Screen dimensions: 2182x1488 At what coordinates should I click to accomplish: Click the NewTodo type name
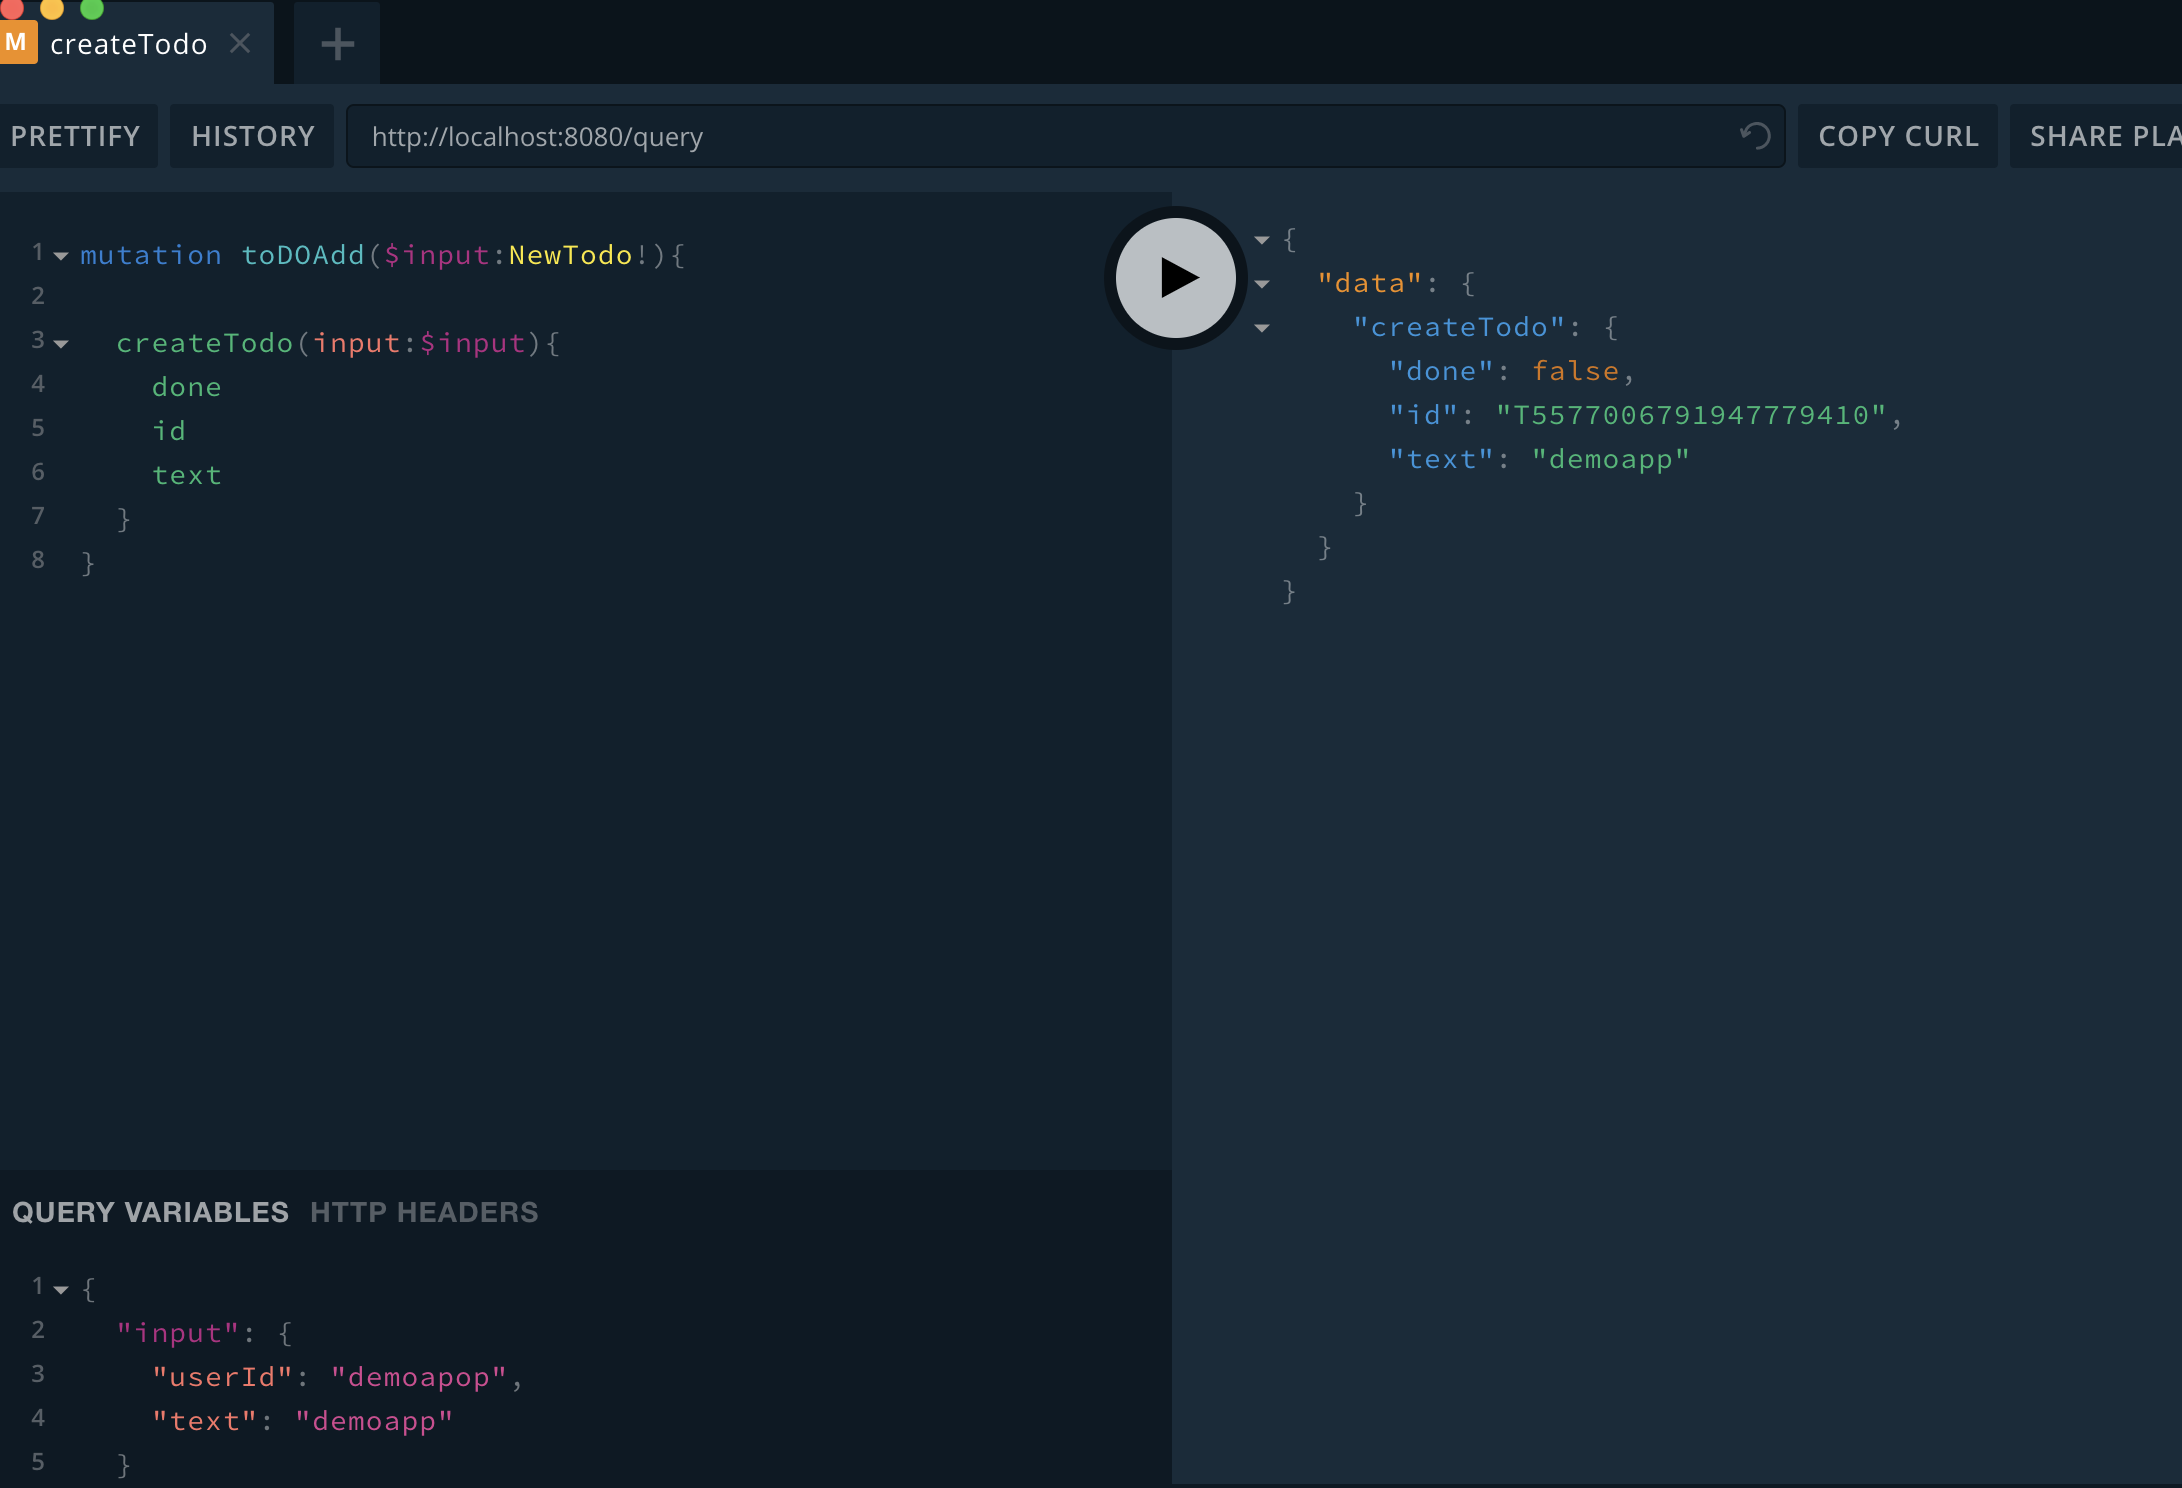[571, 255]
